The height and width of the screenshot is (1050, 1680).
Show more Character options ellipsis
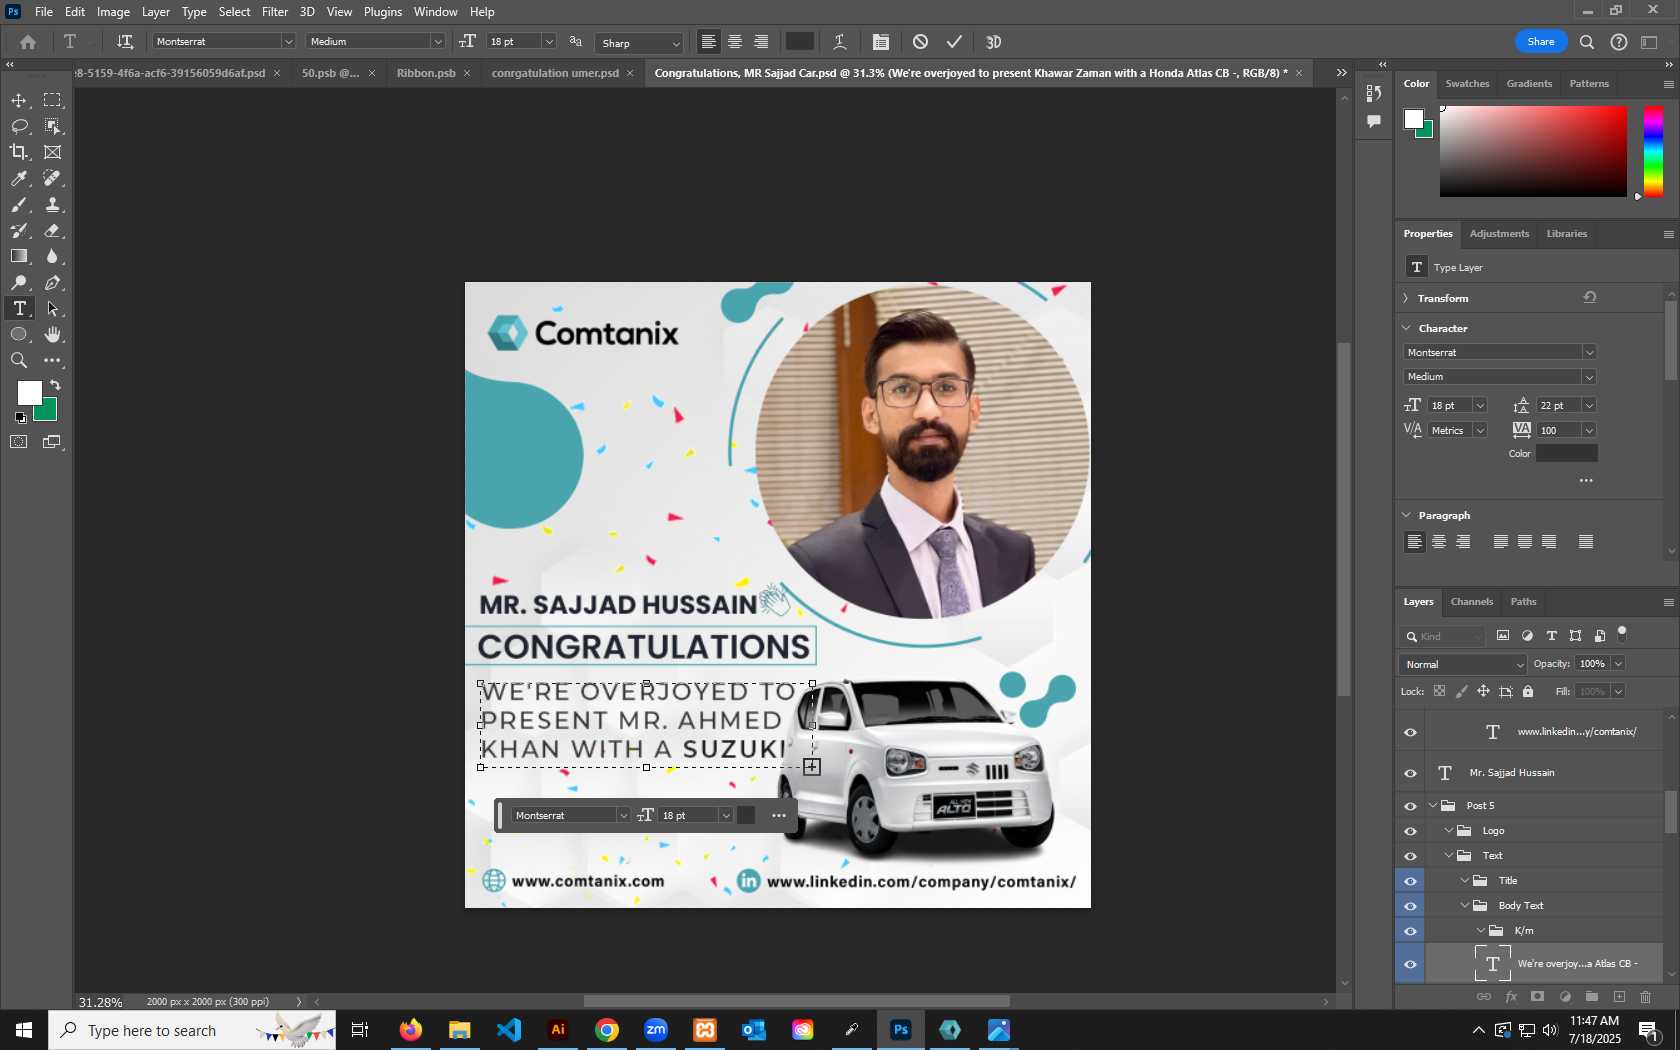click(x=1586, y=481)
